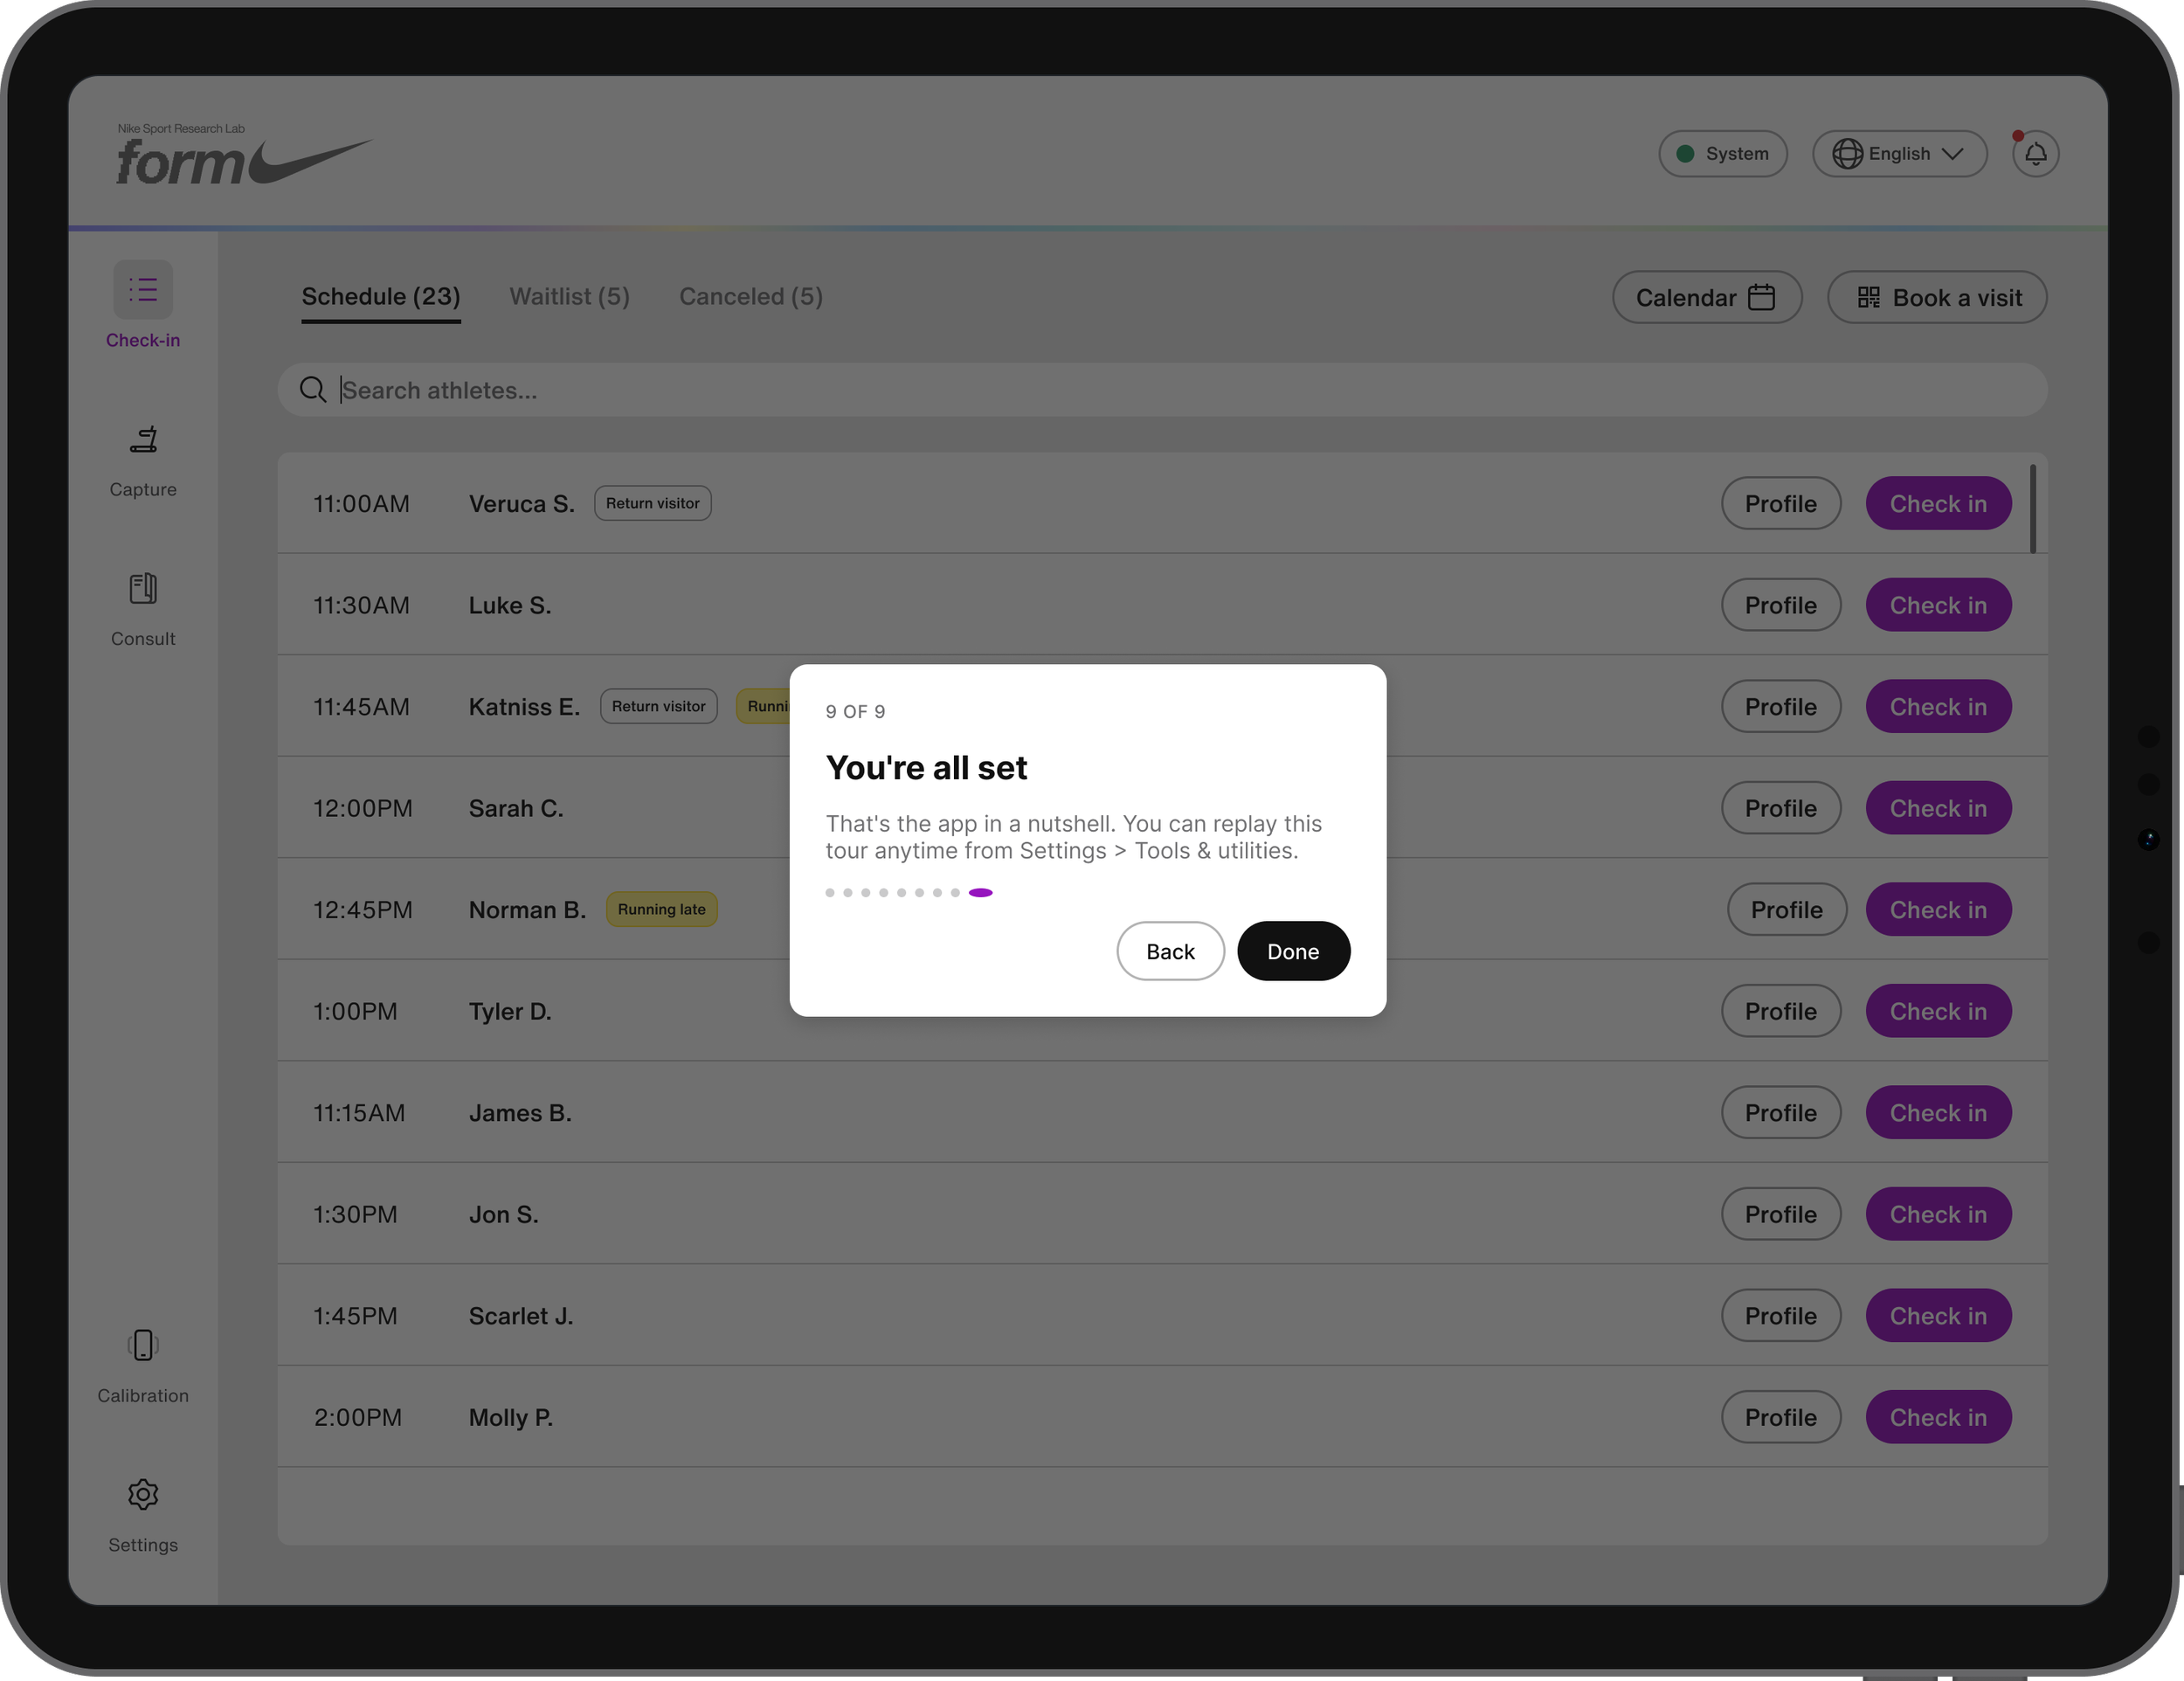The image size is (2184, 1681).
Task: Click Katniss E. Return visitor tag
Action: pos(658,706)
